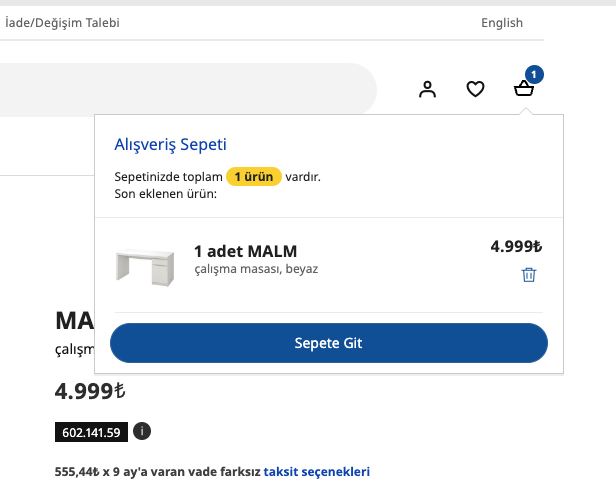
Task: Click the Alışveriş Sepeti heading
Action: [x=171, y=145]
